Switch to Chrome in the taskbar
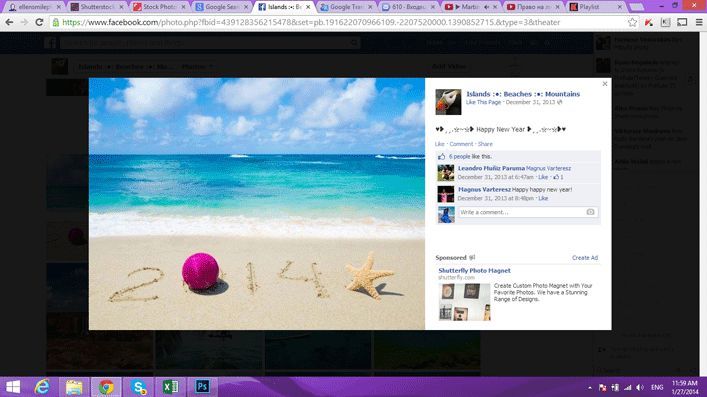This screenshot has height=397, width=707. click(x=106, y=387)
